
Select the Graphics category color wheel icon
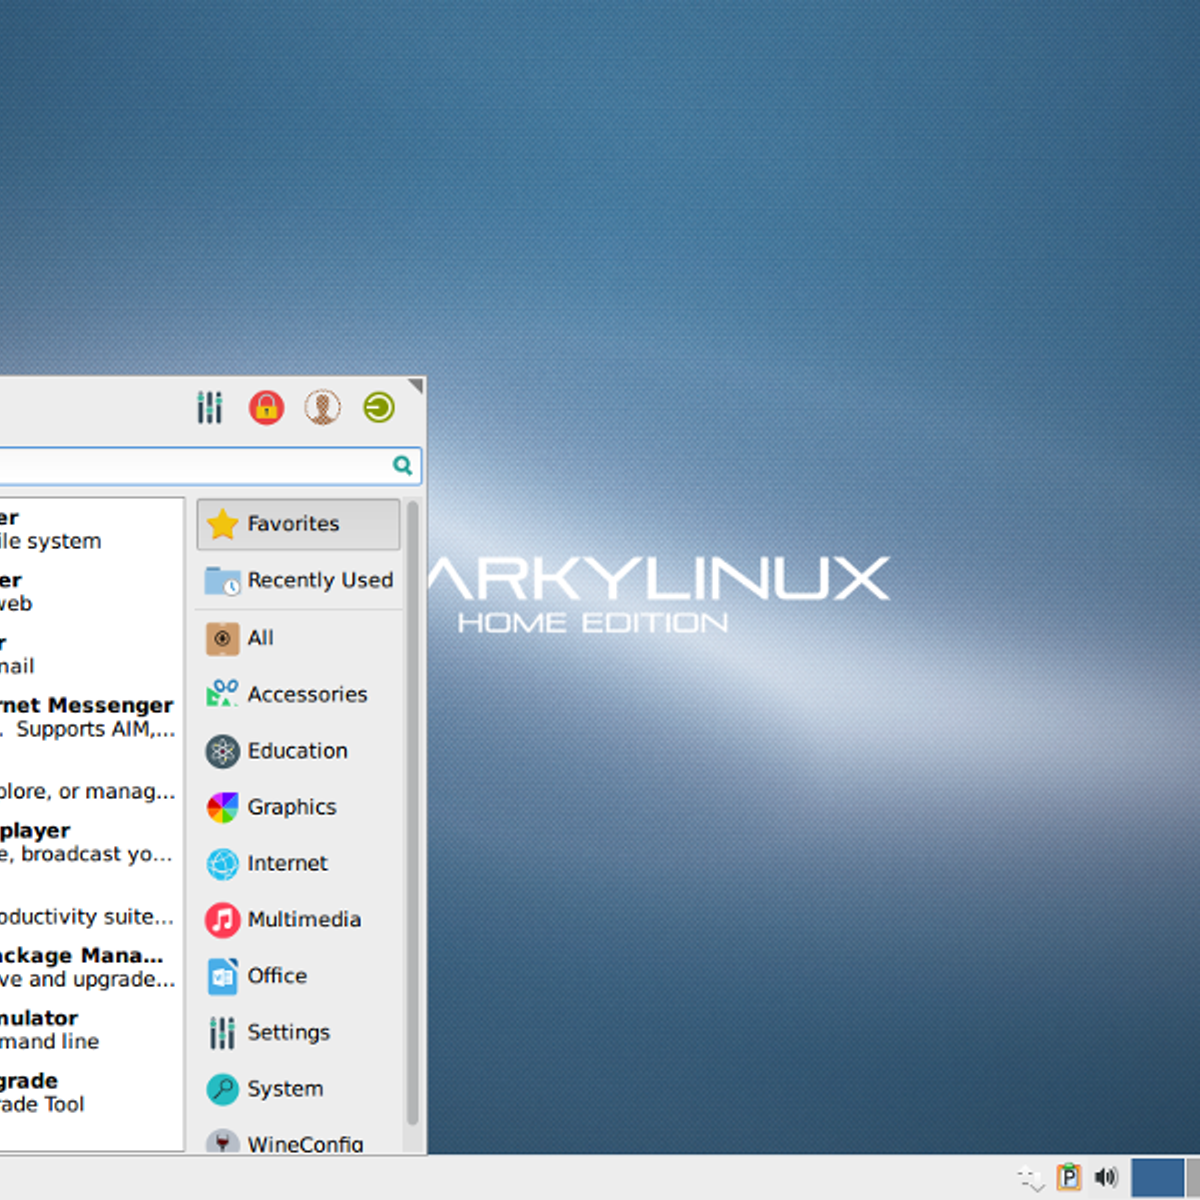[x=221, y=807]
